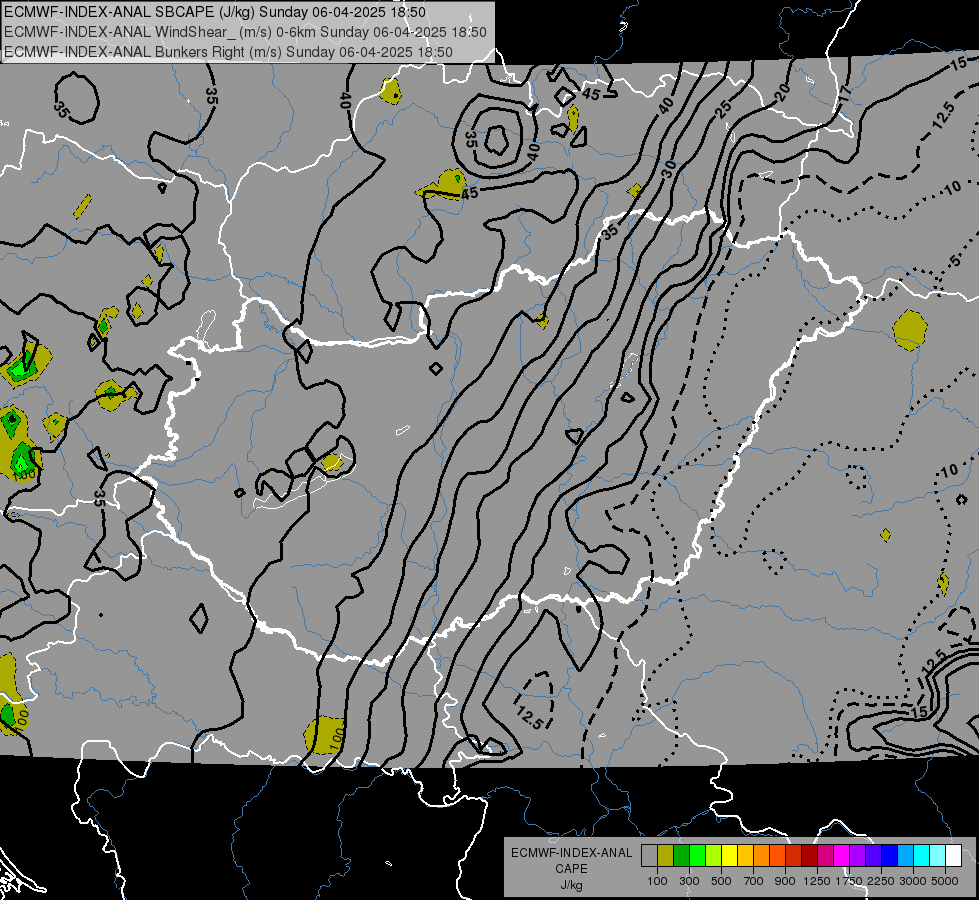This screenshot has height=900, width=979.
Task: Click the 3000 tick label on legend
Action: (912, 881)
